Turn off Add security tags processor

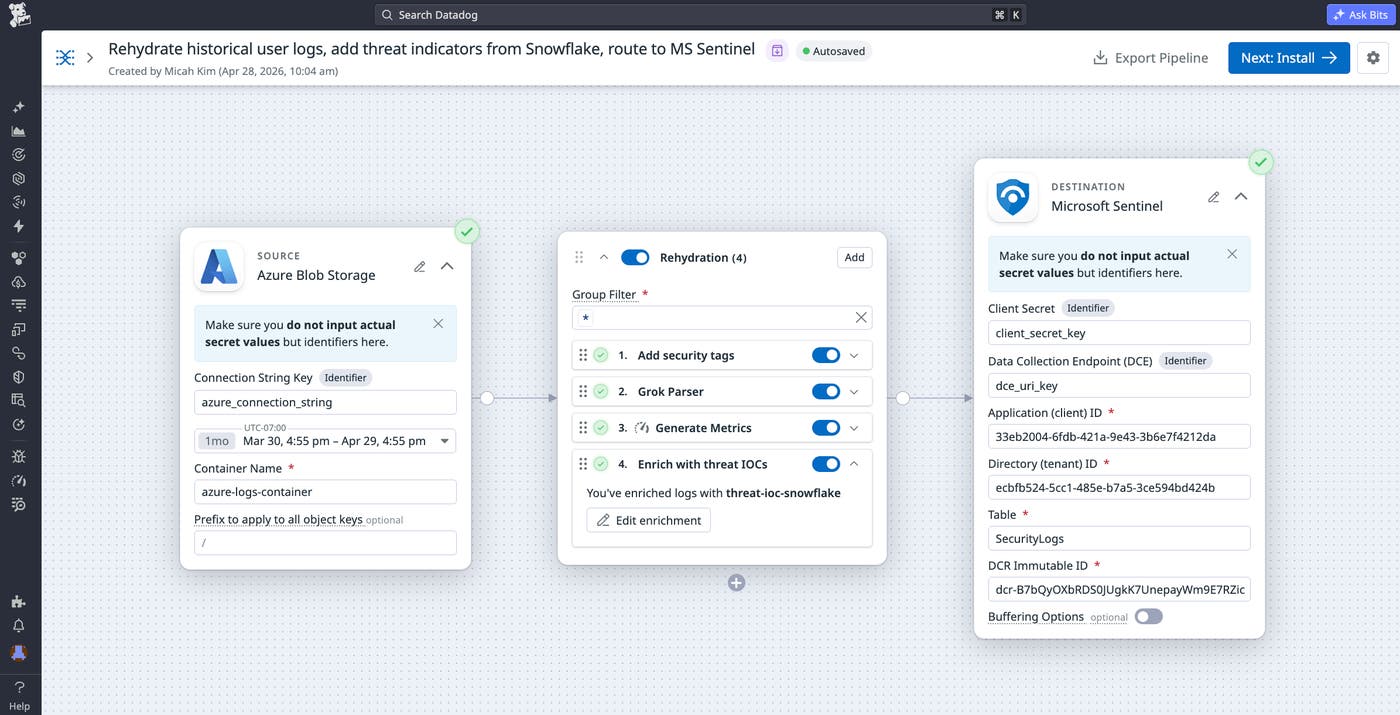(x=826, y=356)
